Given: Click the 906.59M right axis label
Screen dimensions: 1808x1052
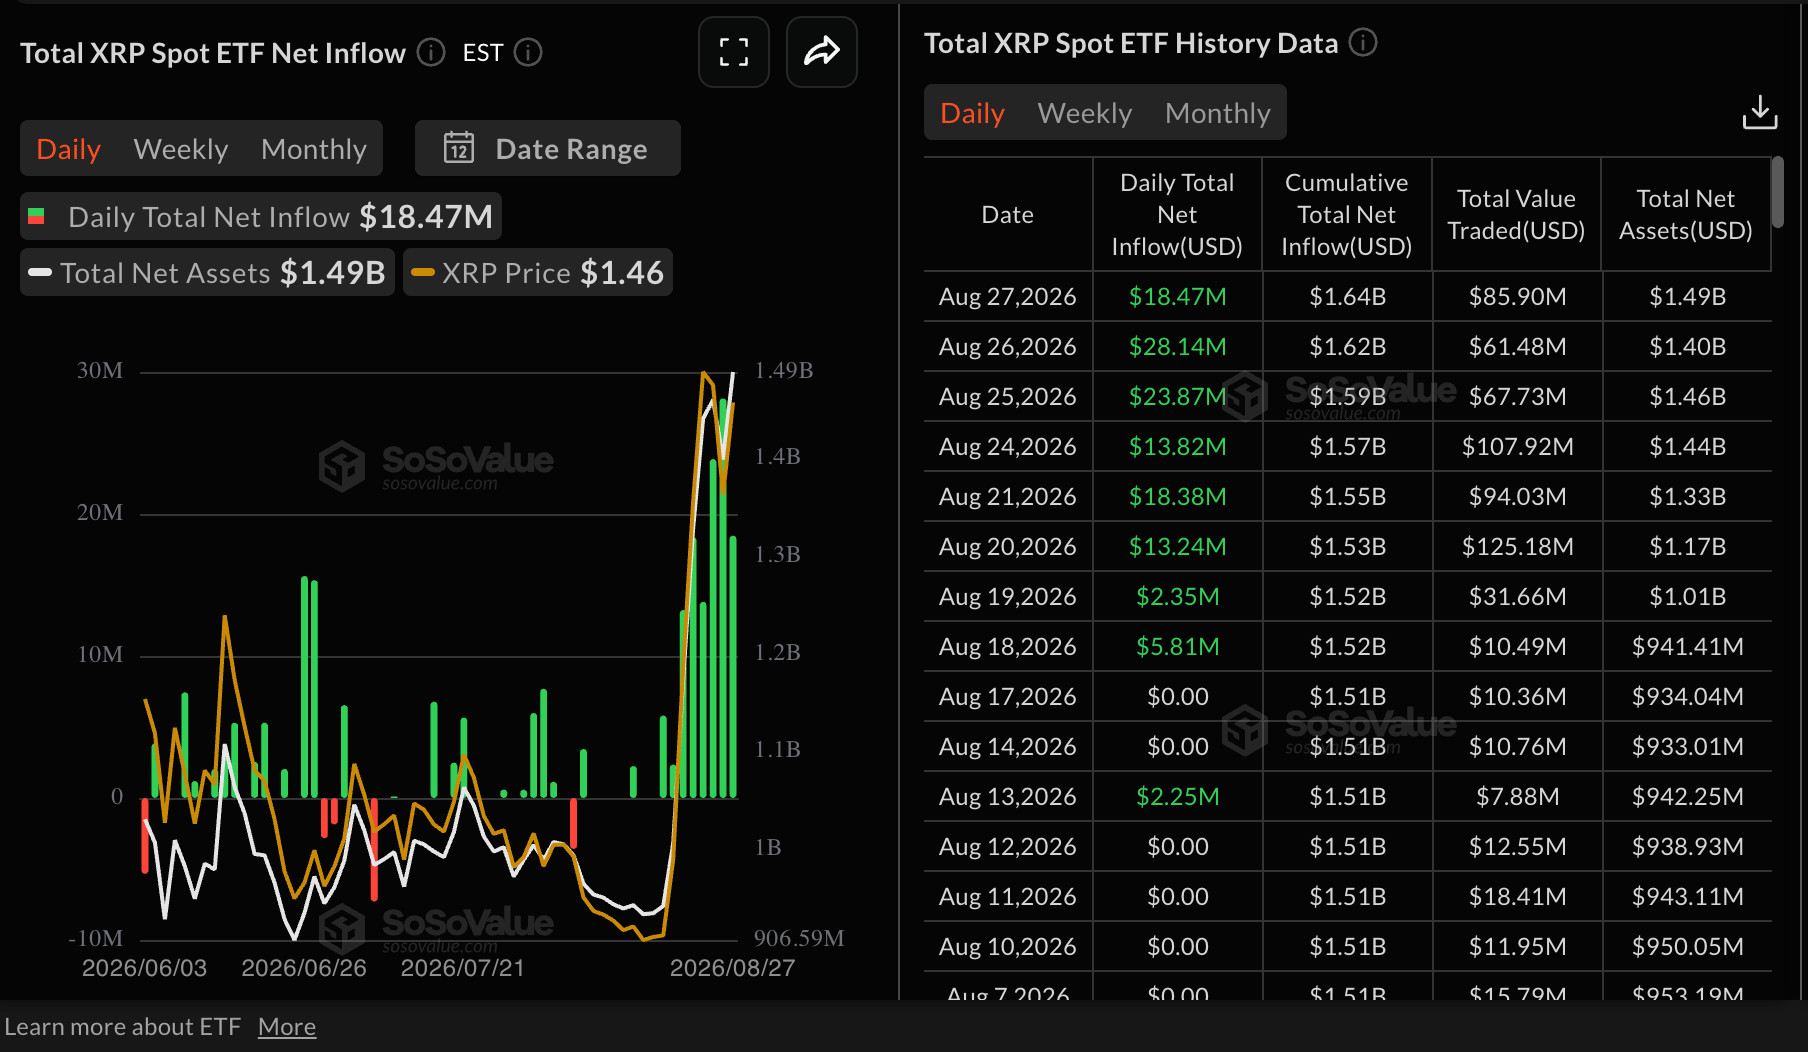Looking at the screenshot, I should (x=798, y=938).
